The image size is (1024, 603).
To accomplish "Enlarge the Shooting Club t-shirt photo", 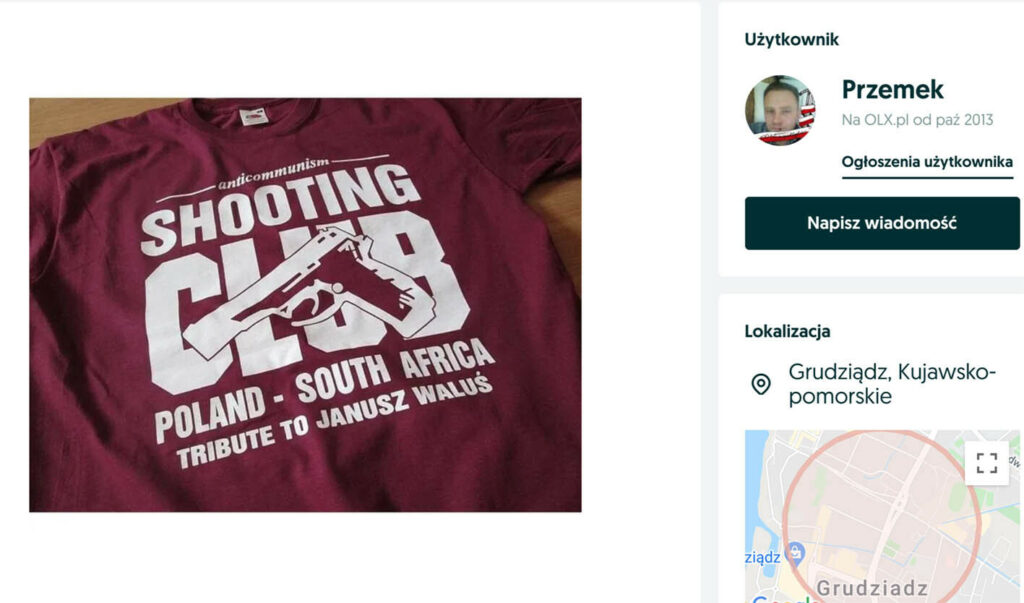I will pyautogui.click(x=305, y=305).
